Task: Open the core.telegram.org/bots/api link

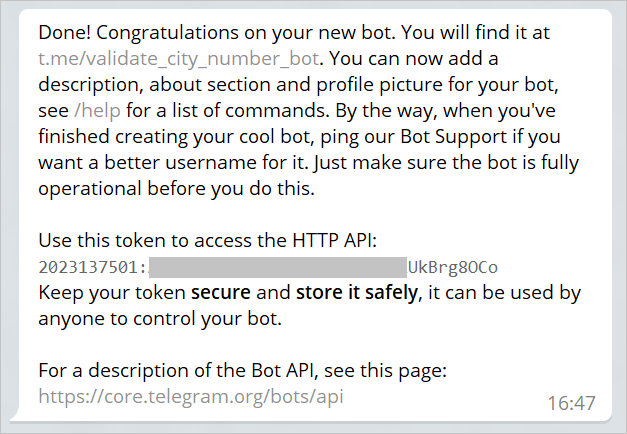Action: 191,397
